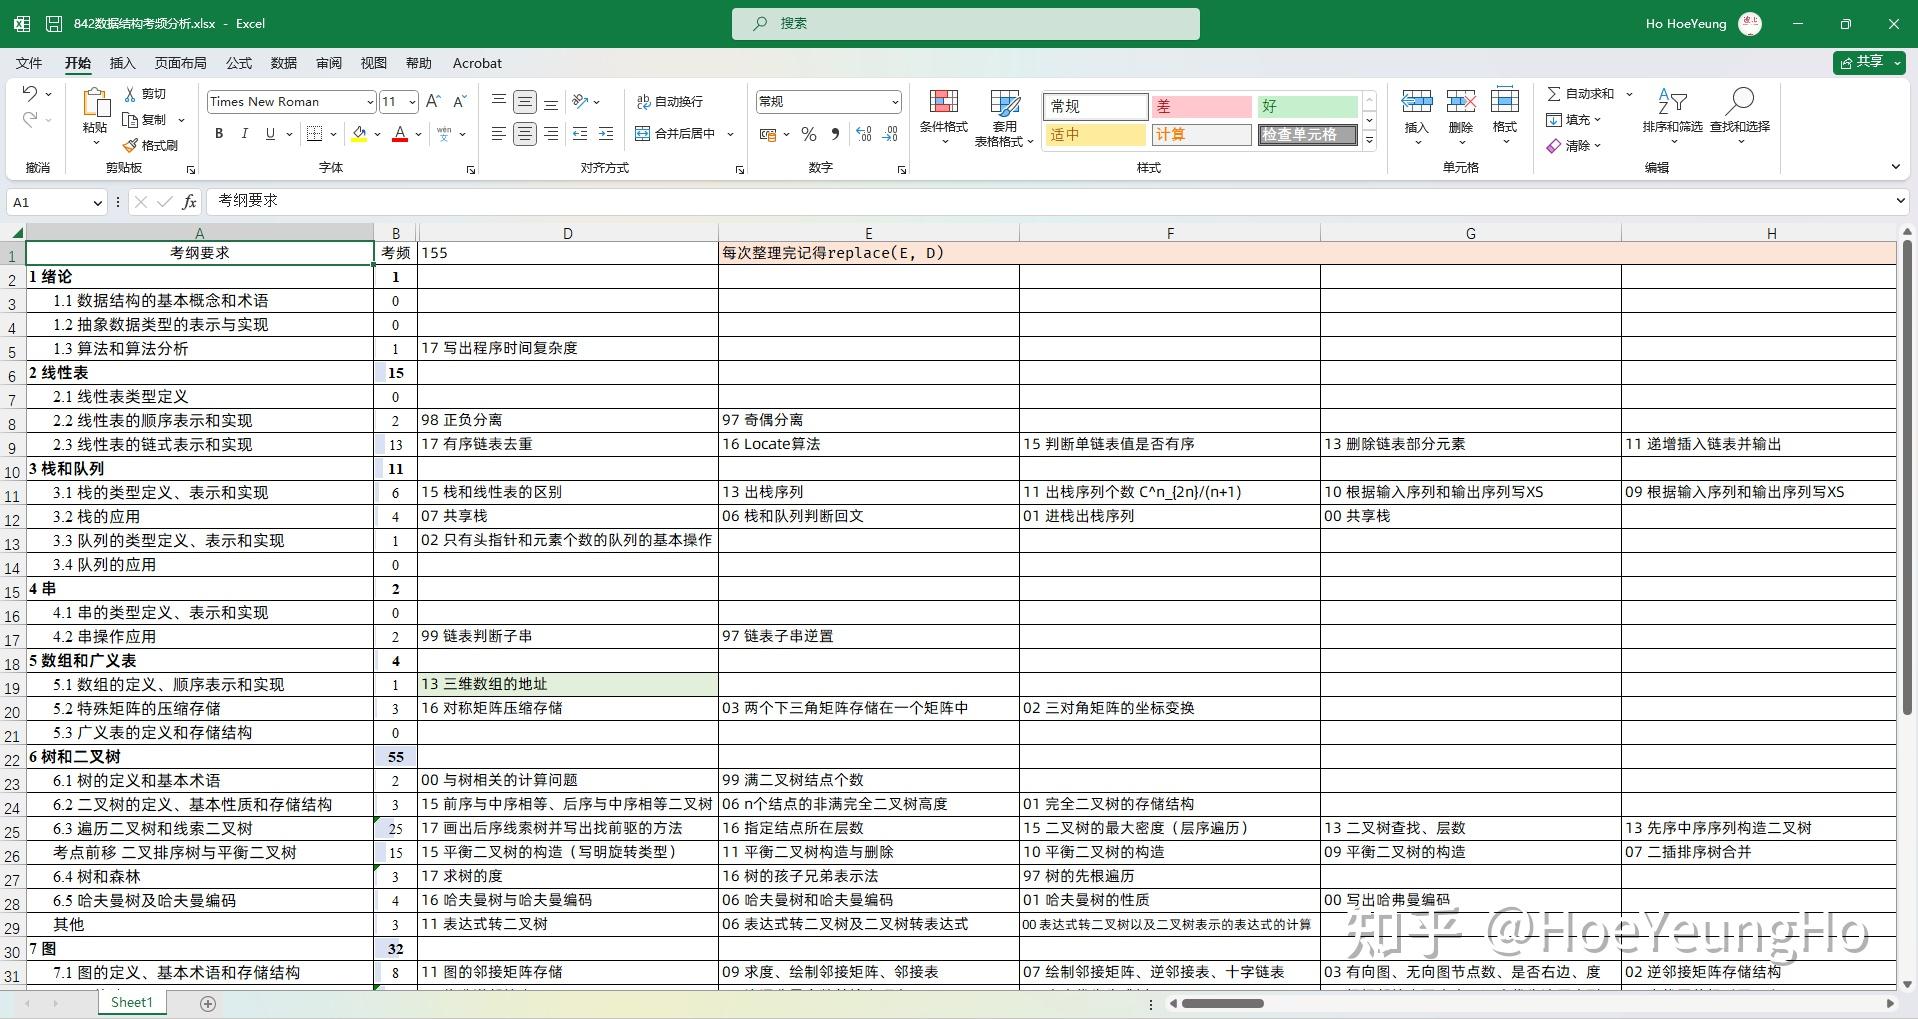The height and width of the screenshot is (1019, 1918).
Task: Click the Decrease Indent icon
Action: pyautogui.click(x=580, y=134)
